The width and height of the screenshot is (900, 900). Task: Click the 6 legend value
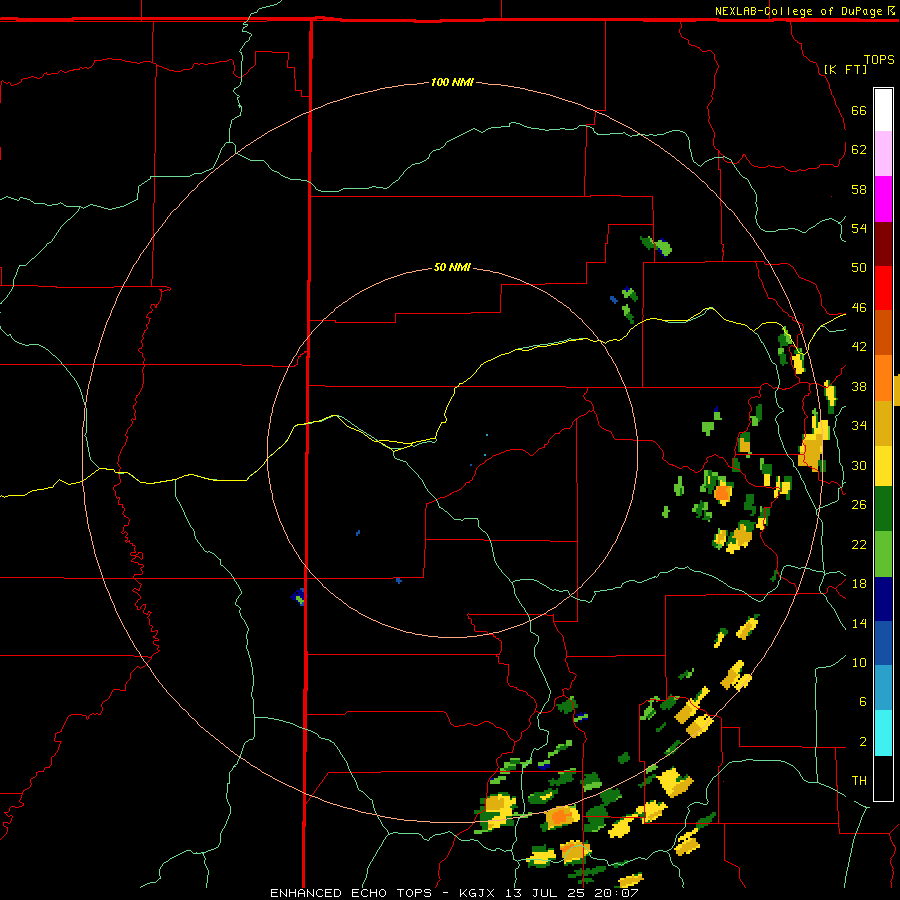point(862,702)
